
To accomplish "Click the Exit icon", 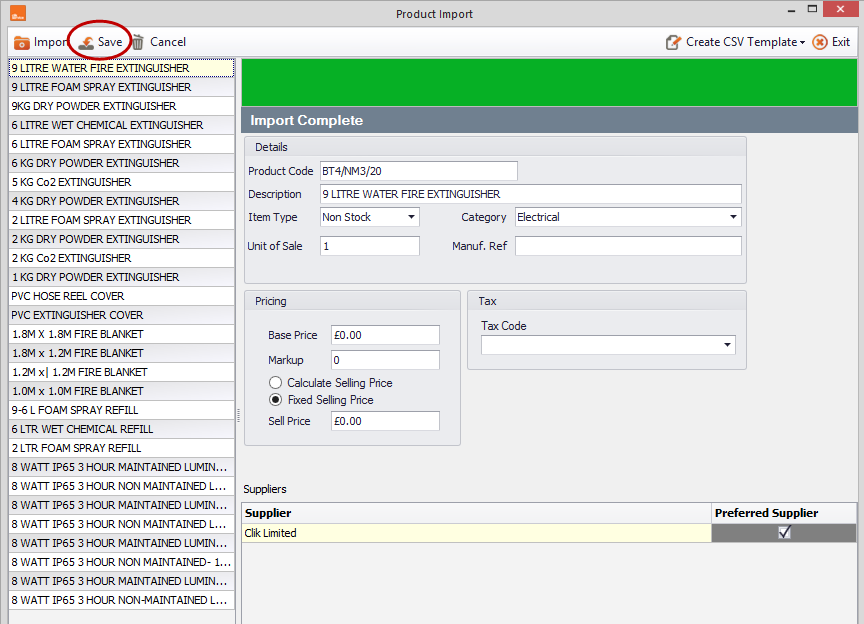I will (820, 42).
